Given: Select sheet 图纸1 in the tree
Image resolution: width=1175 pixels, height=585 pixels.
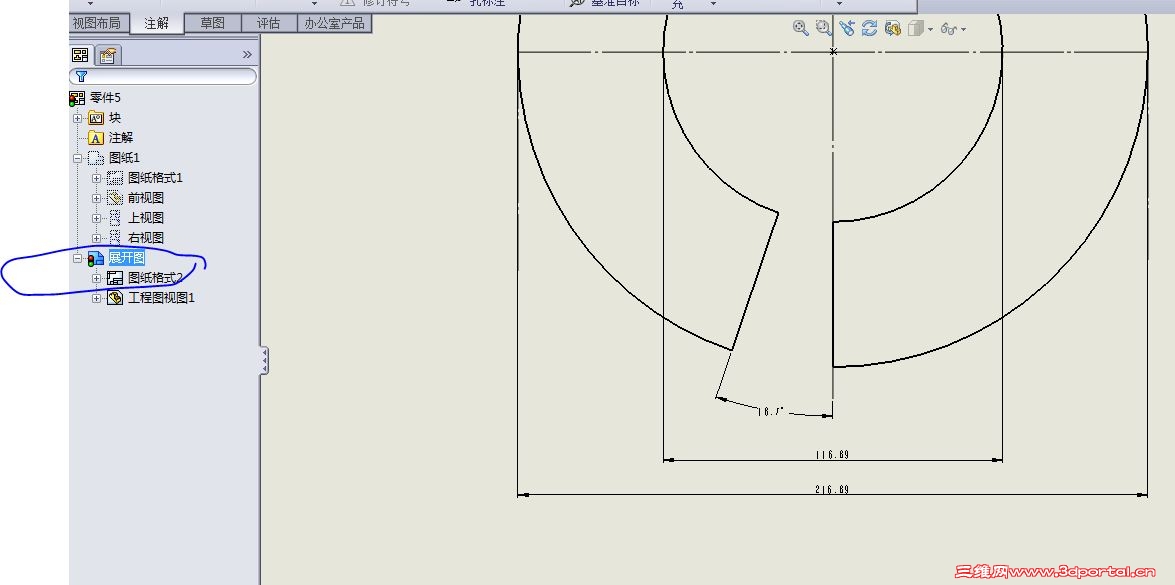Looking at the screenshot, I should (x=124, y=158).
